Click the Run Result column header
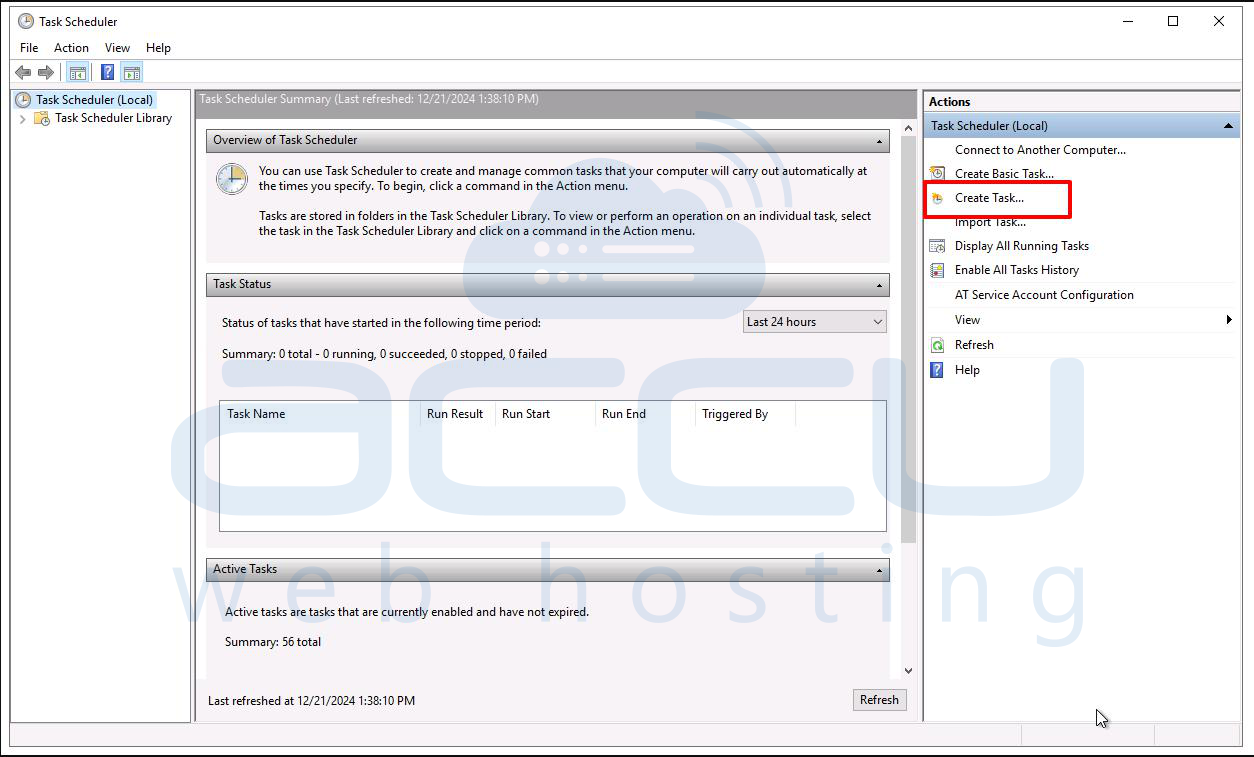The width and height of the screenshot is (1254, 757). click(x=456, y=414)
